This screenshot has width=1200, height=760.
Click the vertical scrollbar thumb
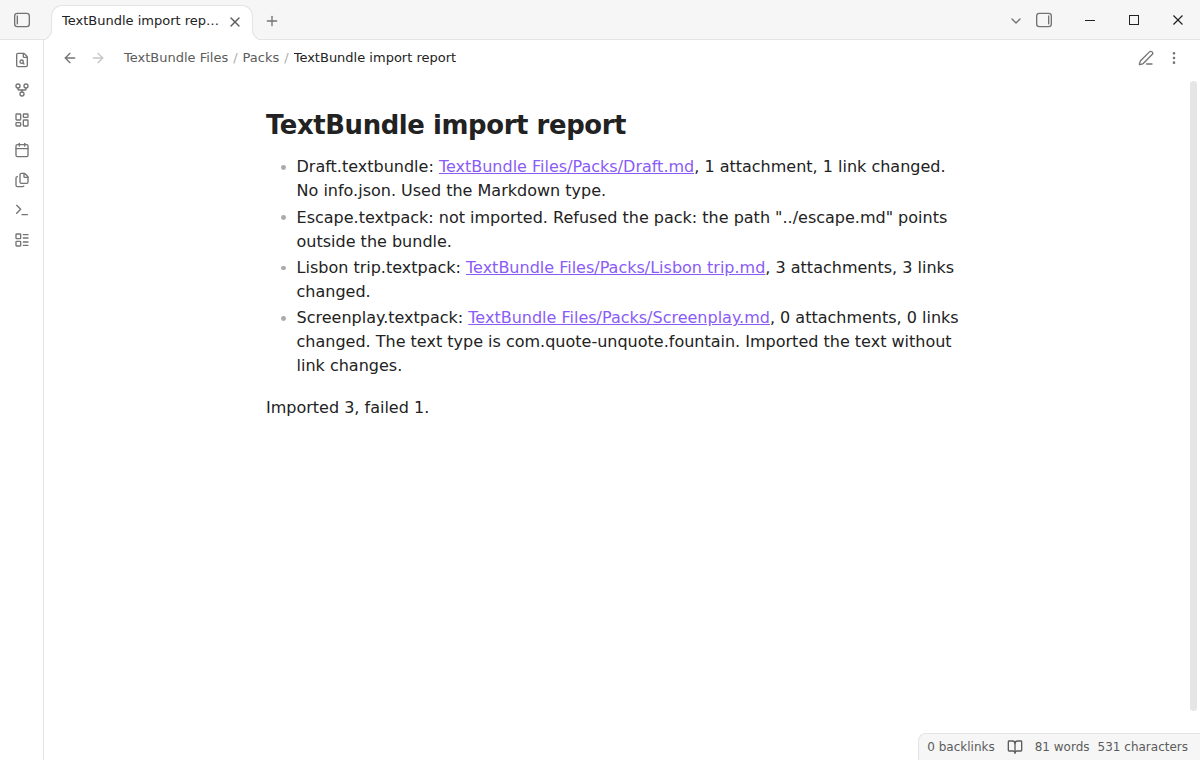(x=1193, y=395)
